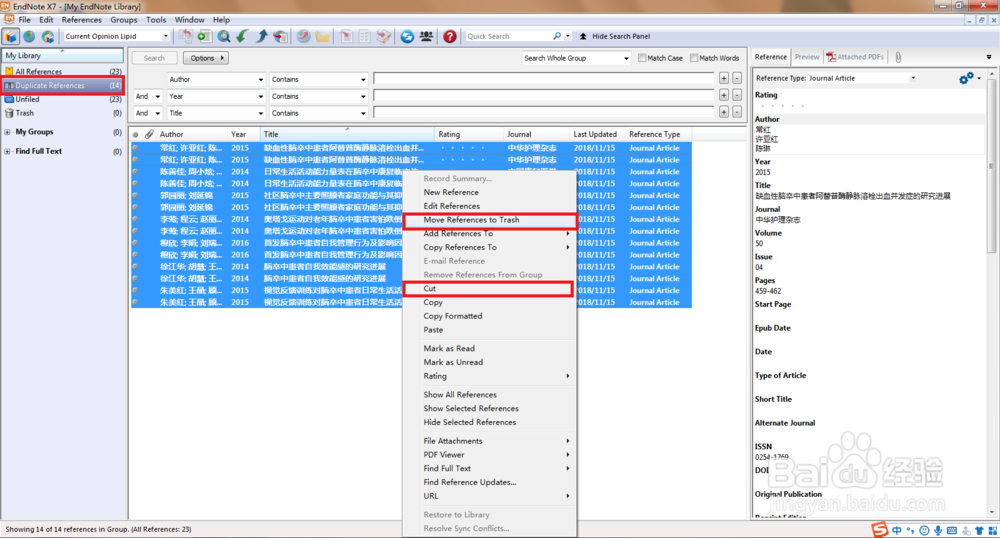Switch to Attached PDFs tab
The image size is (1000, 538).
[x=855, y=57]
